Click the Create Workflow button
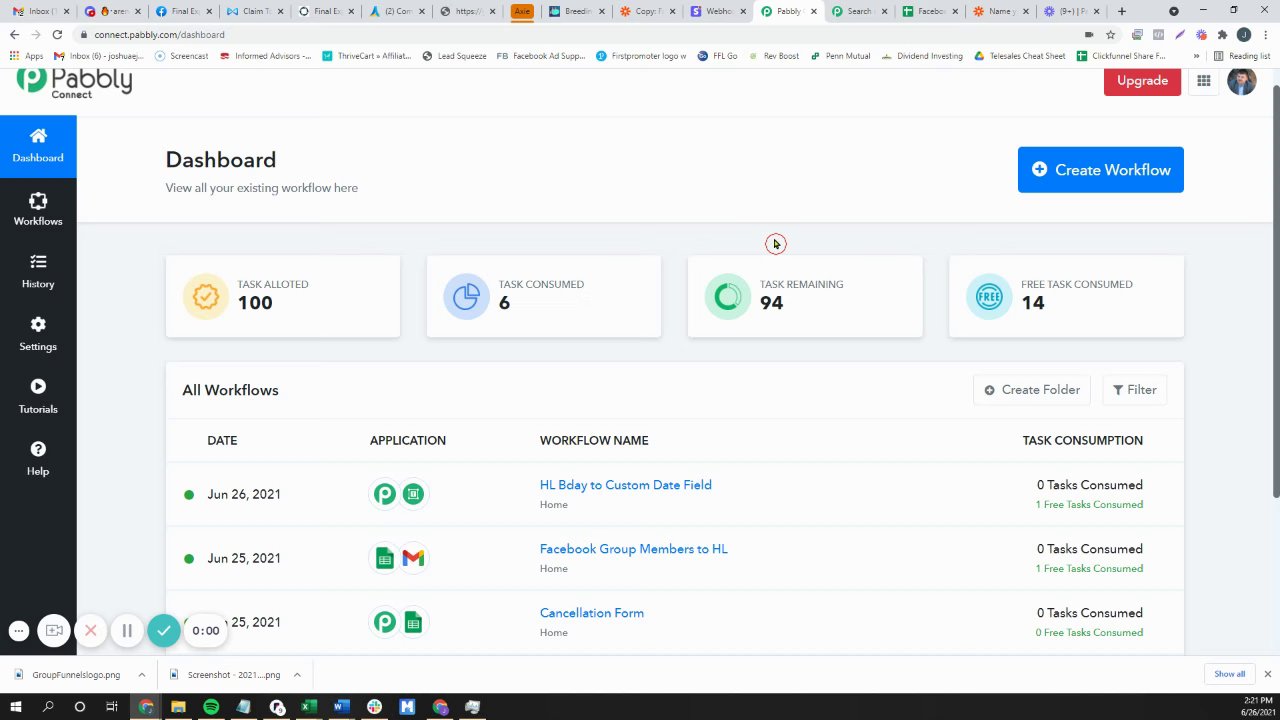1280x720 pixels. click(x=1100, y=170)
